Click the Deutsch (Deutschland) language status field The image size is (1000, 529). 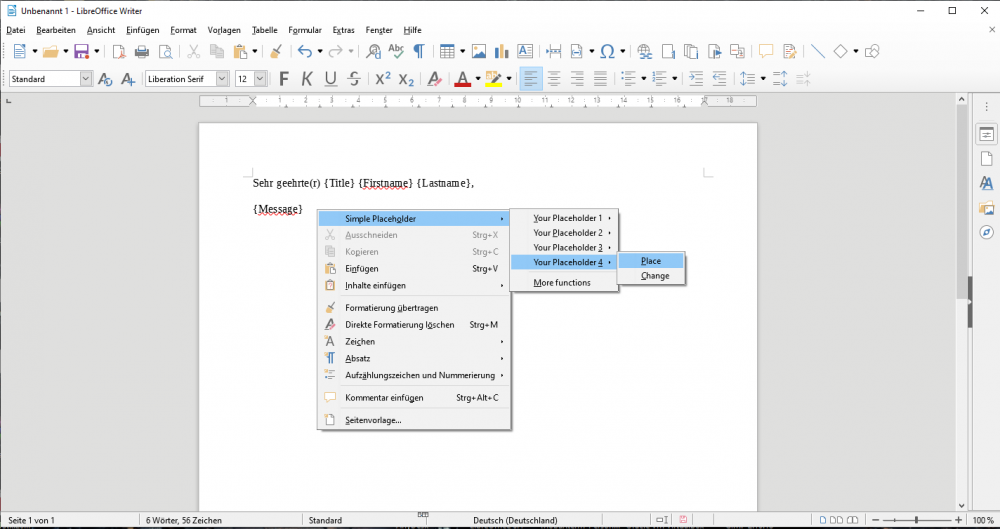coord(515,520)
